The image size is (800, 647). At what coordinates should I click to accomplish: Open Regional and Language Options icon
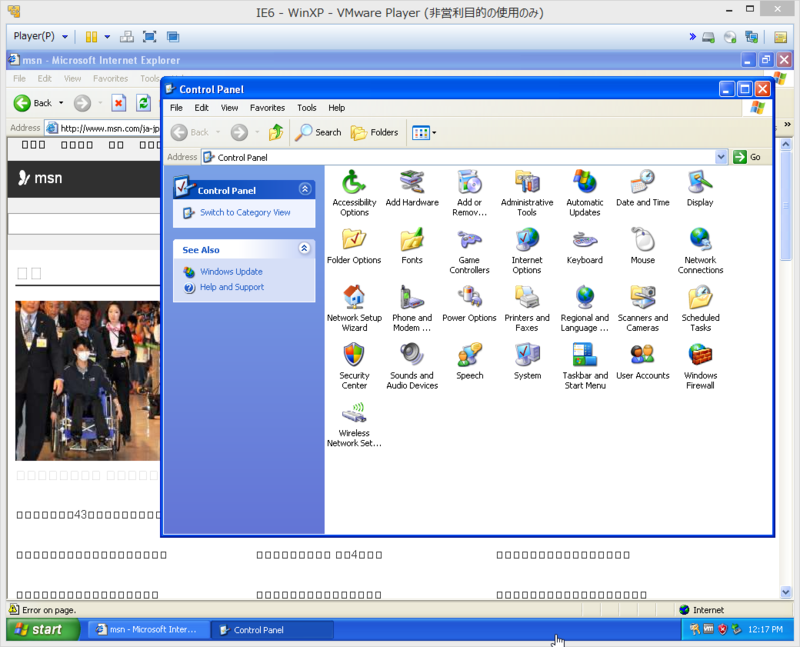[585, 308]
